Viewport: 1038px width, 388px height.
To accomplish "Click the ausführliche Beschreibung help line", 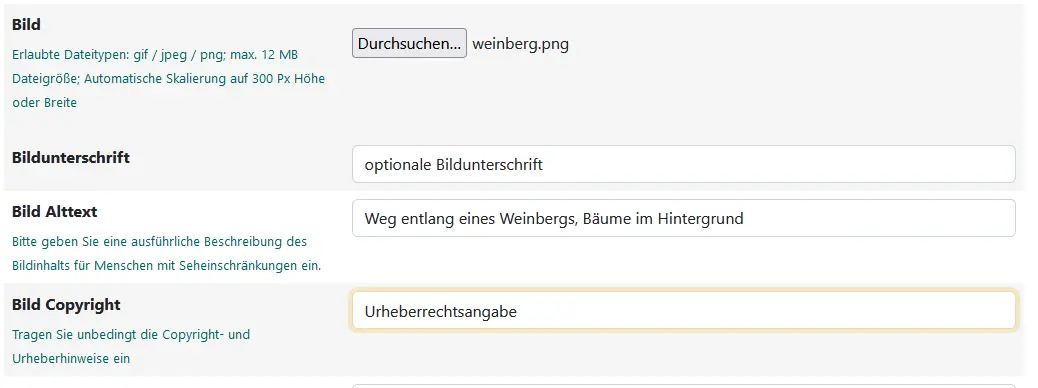I will (160, 242).
